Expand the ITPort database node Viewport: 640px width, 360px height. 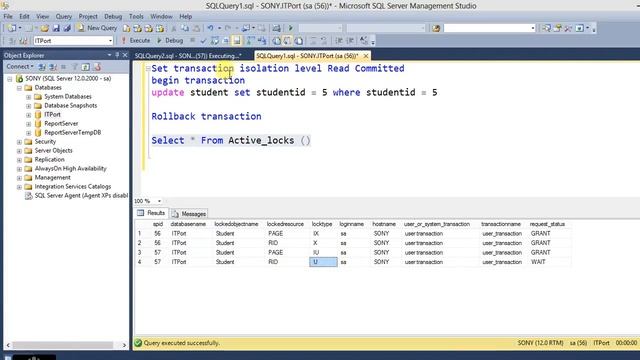click(29, 115)
